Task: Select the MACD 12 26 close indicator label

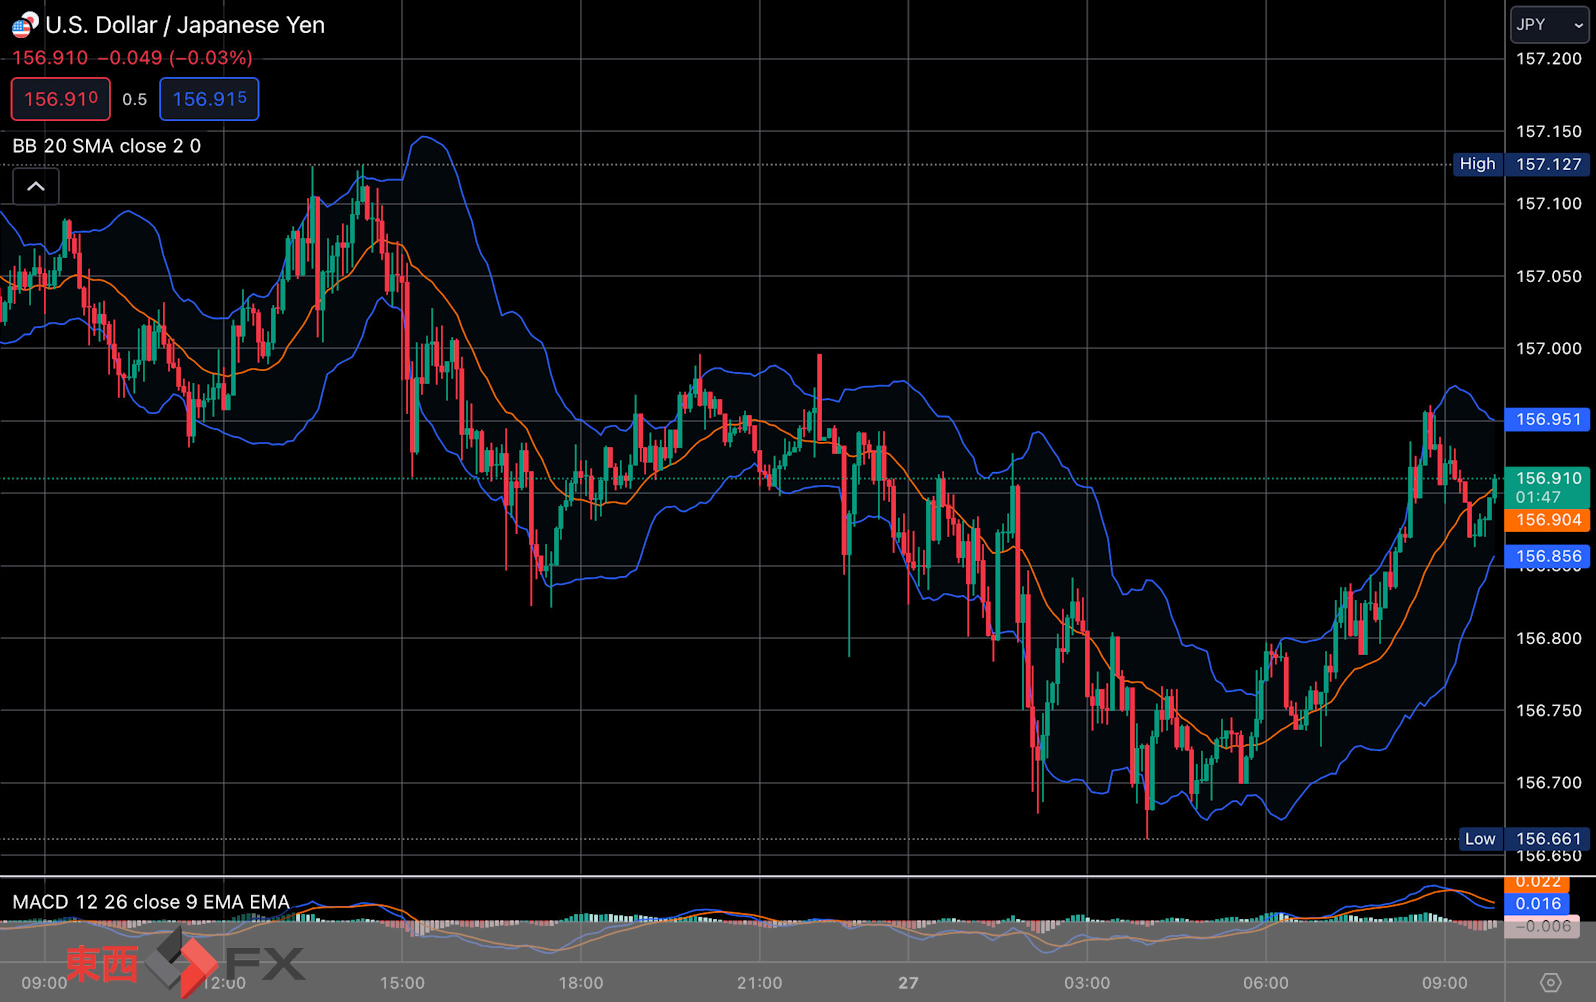Action: coord(151,902)
